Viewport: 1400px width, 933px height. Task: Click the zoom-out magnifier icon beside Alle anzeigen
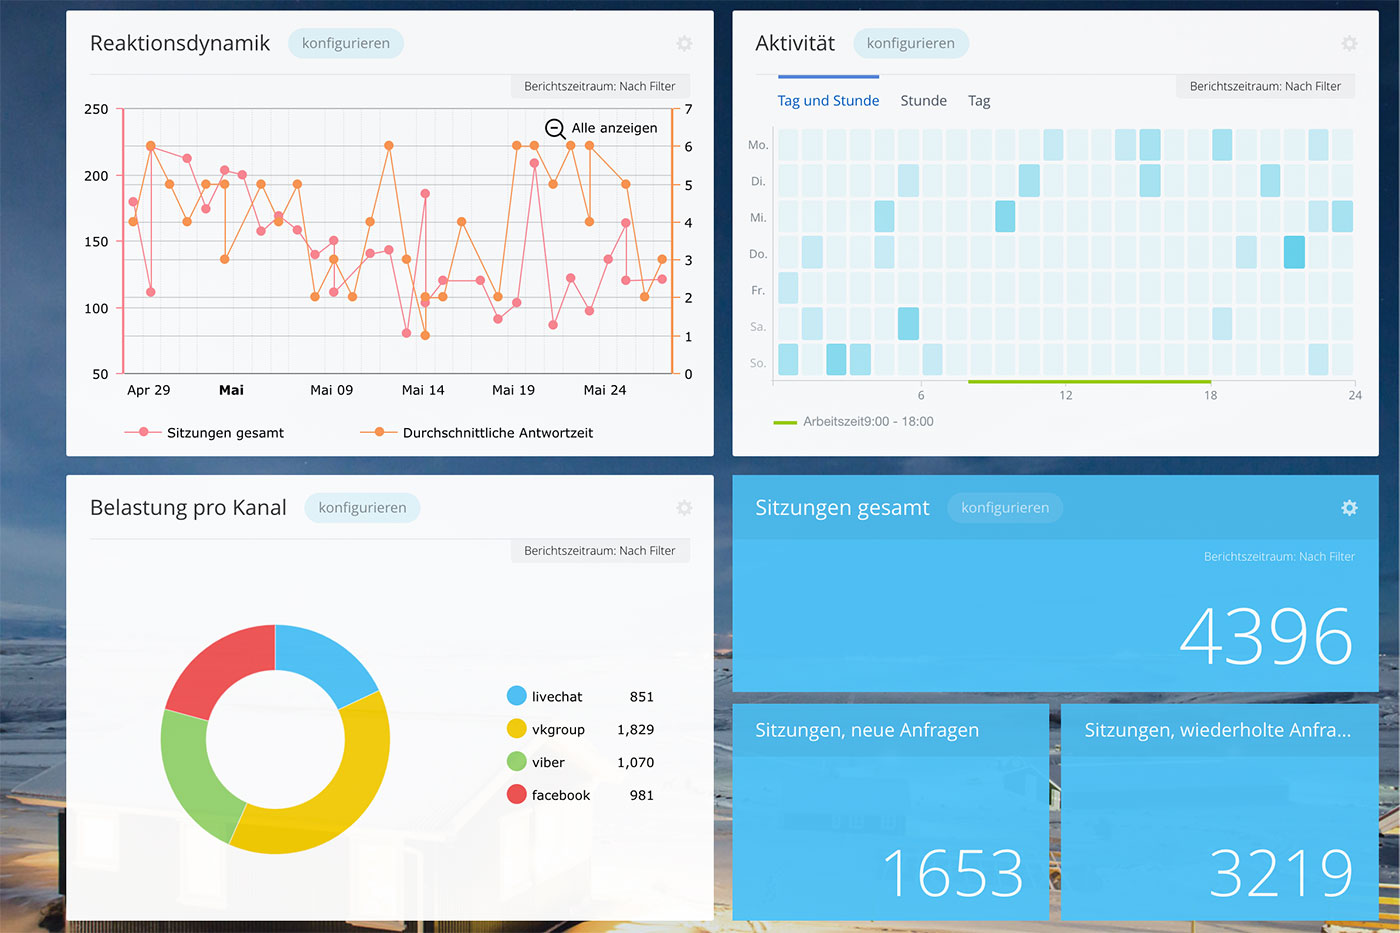(555, 128)
